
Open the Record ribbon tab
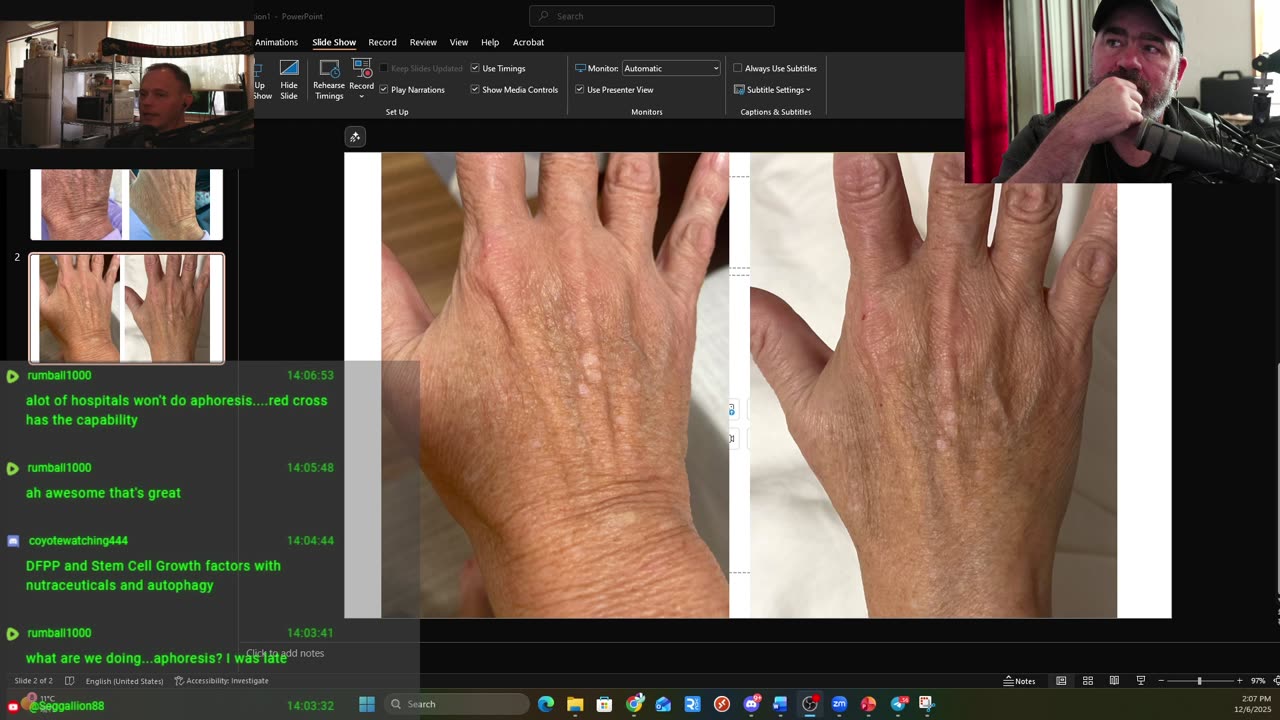(x=382, y=42)
